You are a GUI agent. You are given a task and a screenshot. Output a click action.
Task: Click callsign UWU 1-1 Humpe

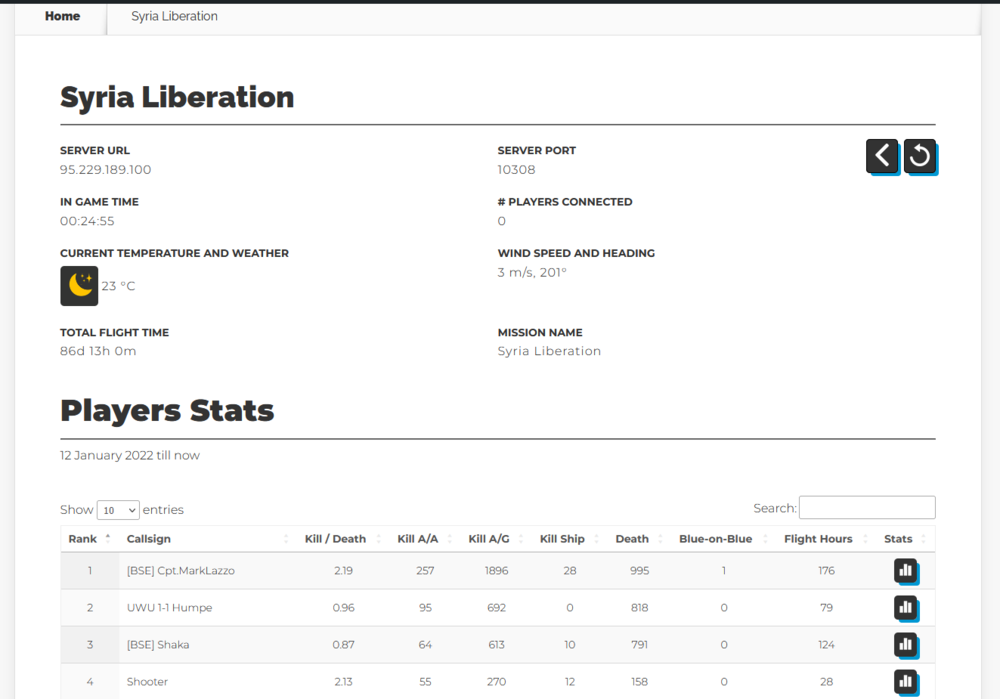(x=169, y=608)
